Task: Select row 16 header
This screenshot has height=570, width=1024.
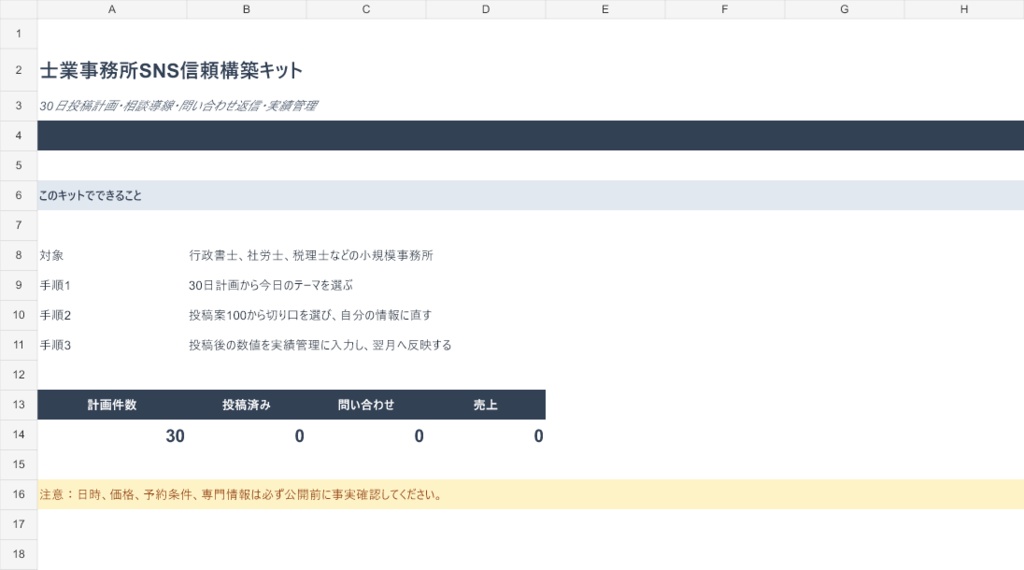Action: pyautogui.click(x=18, y=494)
